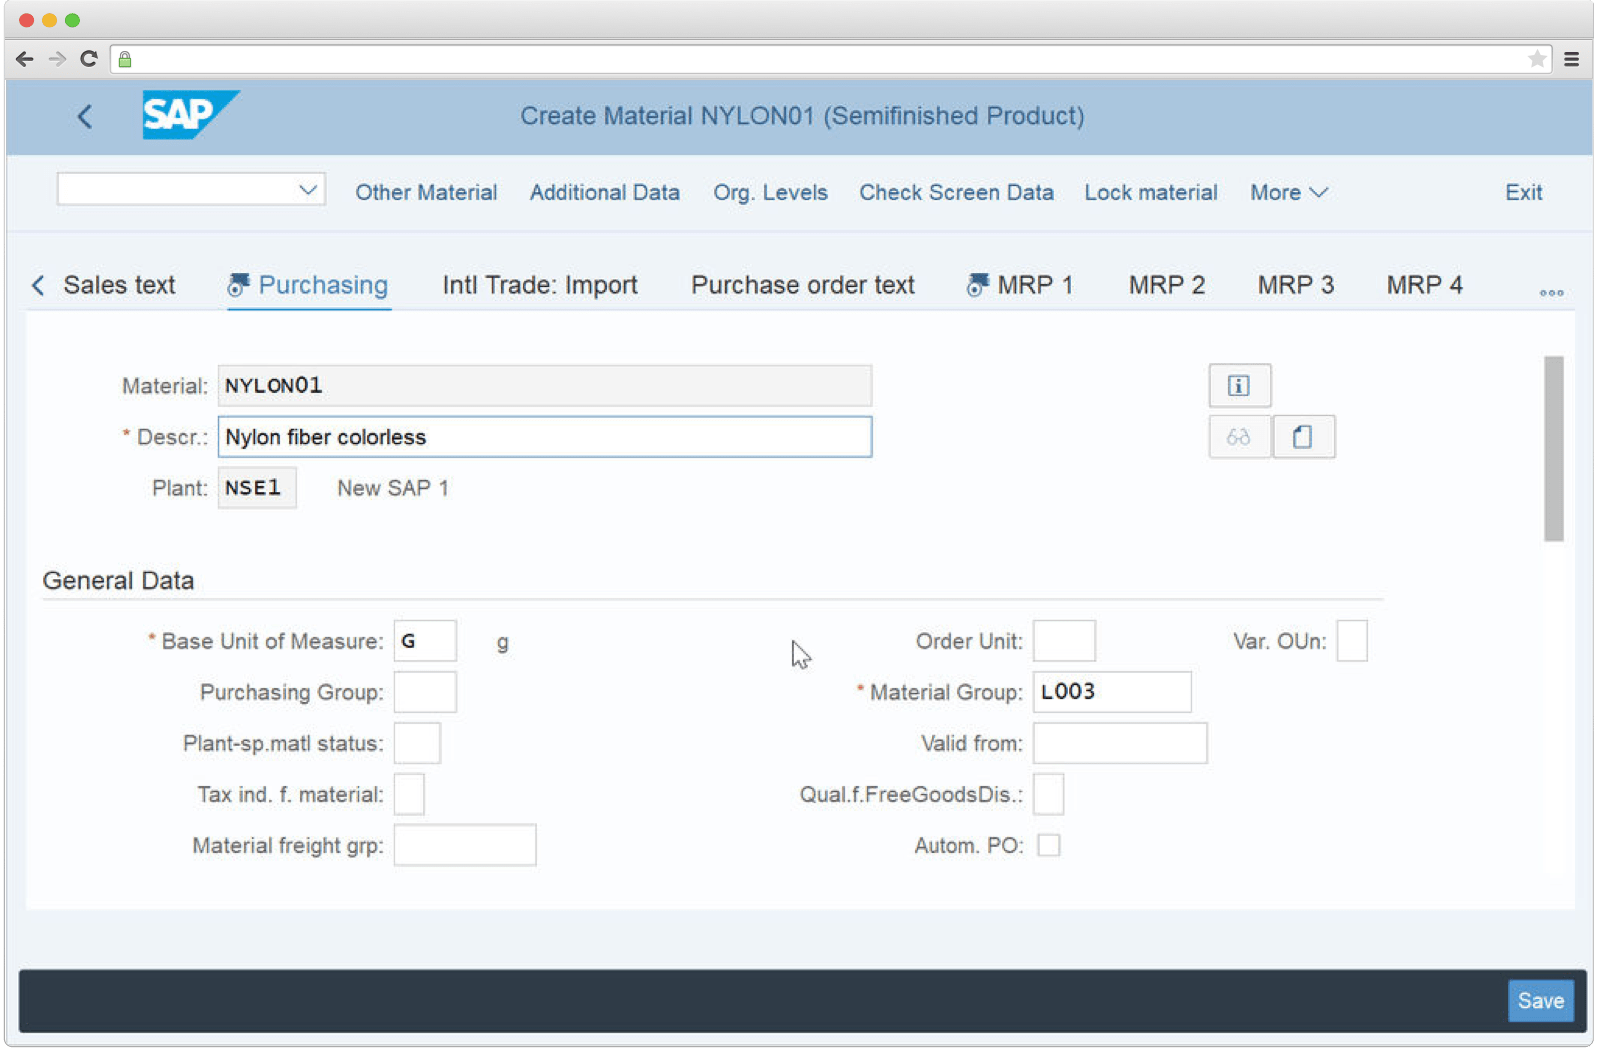
Task: Tick the Autom. PO checkbox
Action: [x=1049, y=846]
